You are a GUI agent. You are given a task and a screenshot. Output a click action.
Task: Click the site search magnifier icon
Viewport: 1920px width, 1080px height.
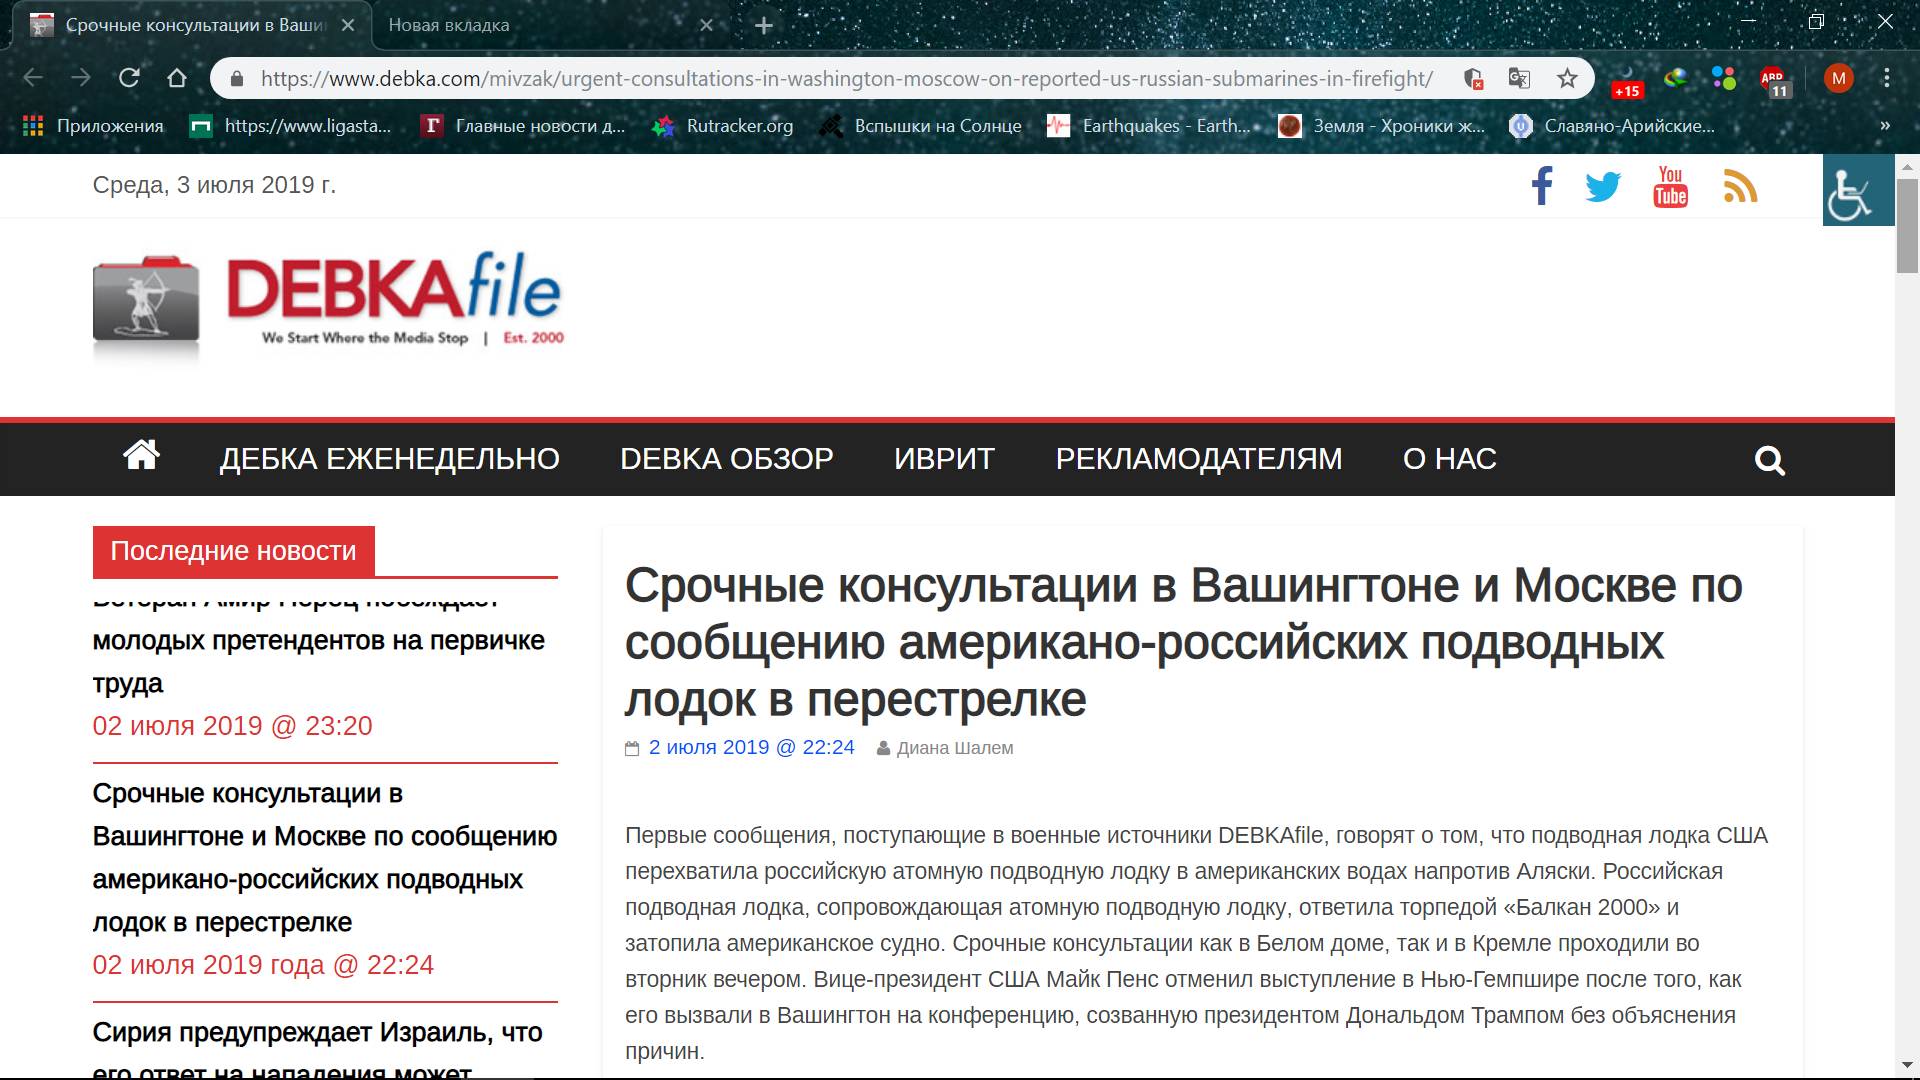click(x=1769, y=461)
